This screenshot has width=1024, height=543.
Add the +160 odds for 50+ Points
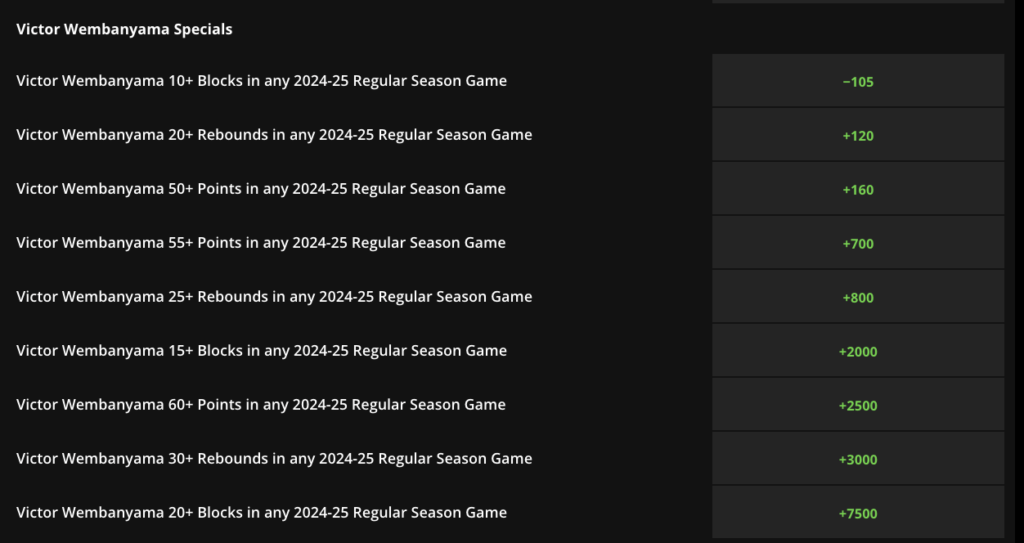click(x=858, y=189)
